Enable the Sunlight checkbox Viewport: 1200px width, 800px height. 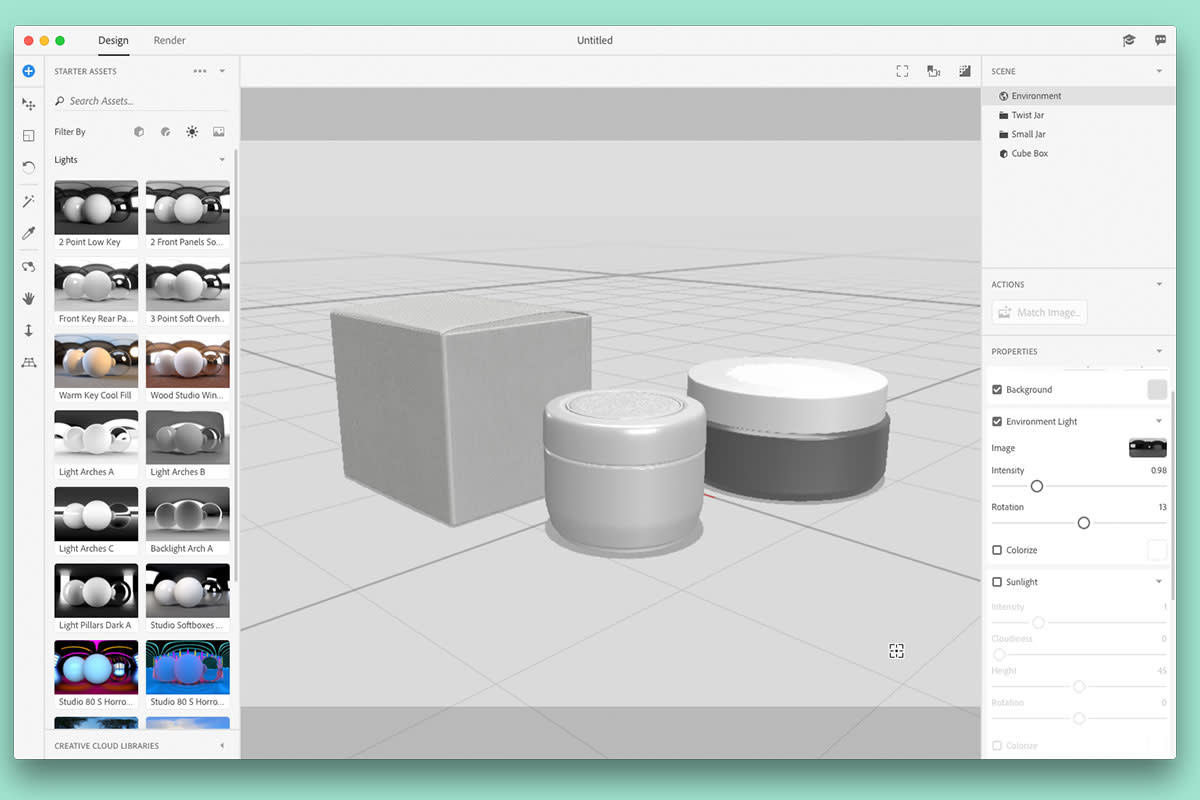[997, 582]
